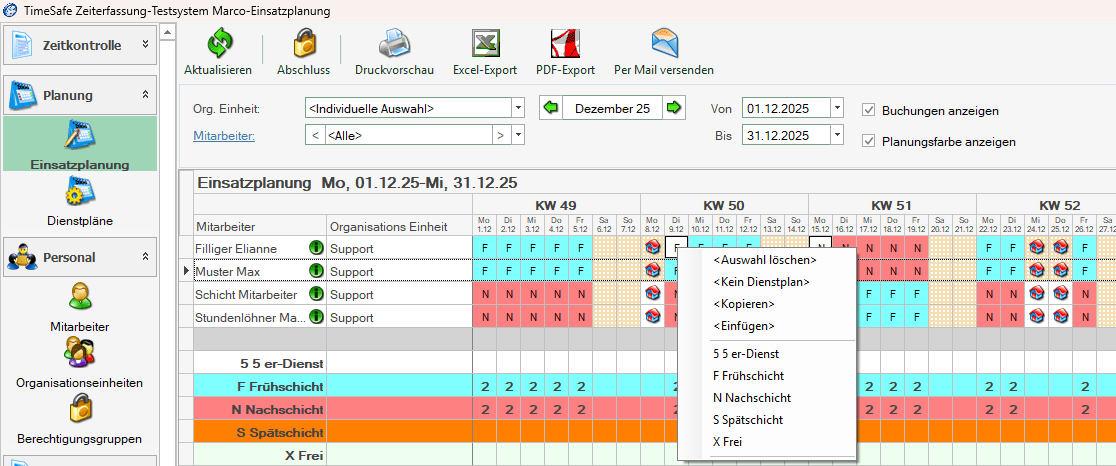This screenshot has height=466, width=1116.
Task: Choose <Auswahl löschen> in context menu
Action: coord(767,260)
